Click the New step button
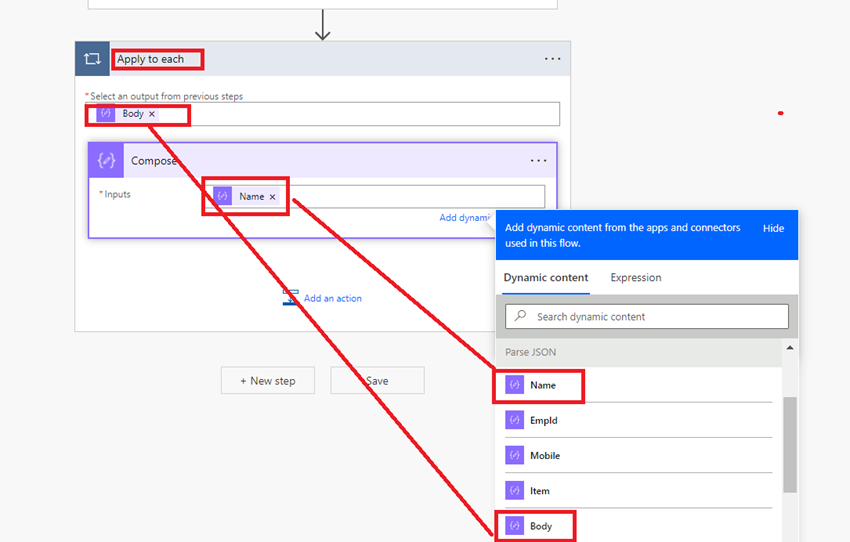Image resolution: width=850 pixels, height=542 pixels. tap(268, 380)
